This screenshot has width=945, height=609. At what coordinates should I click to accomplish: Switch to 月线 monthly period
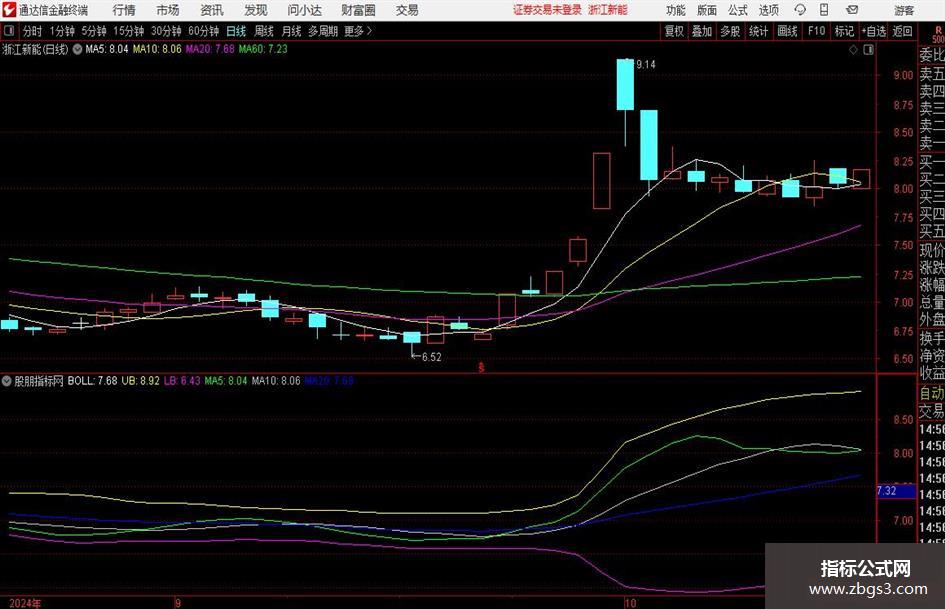(291, 31)
